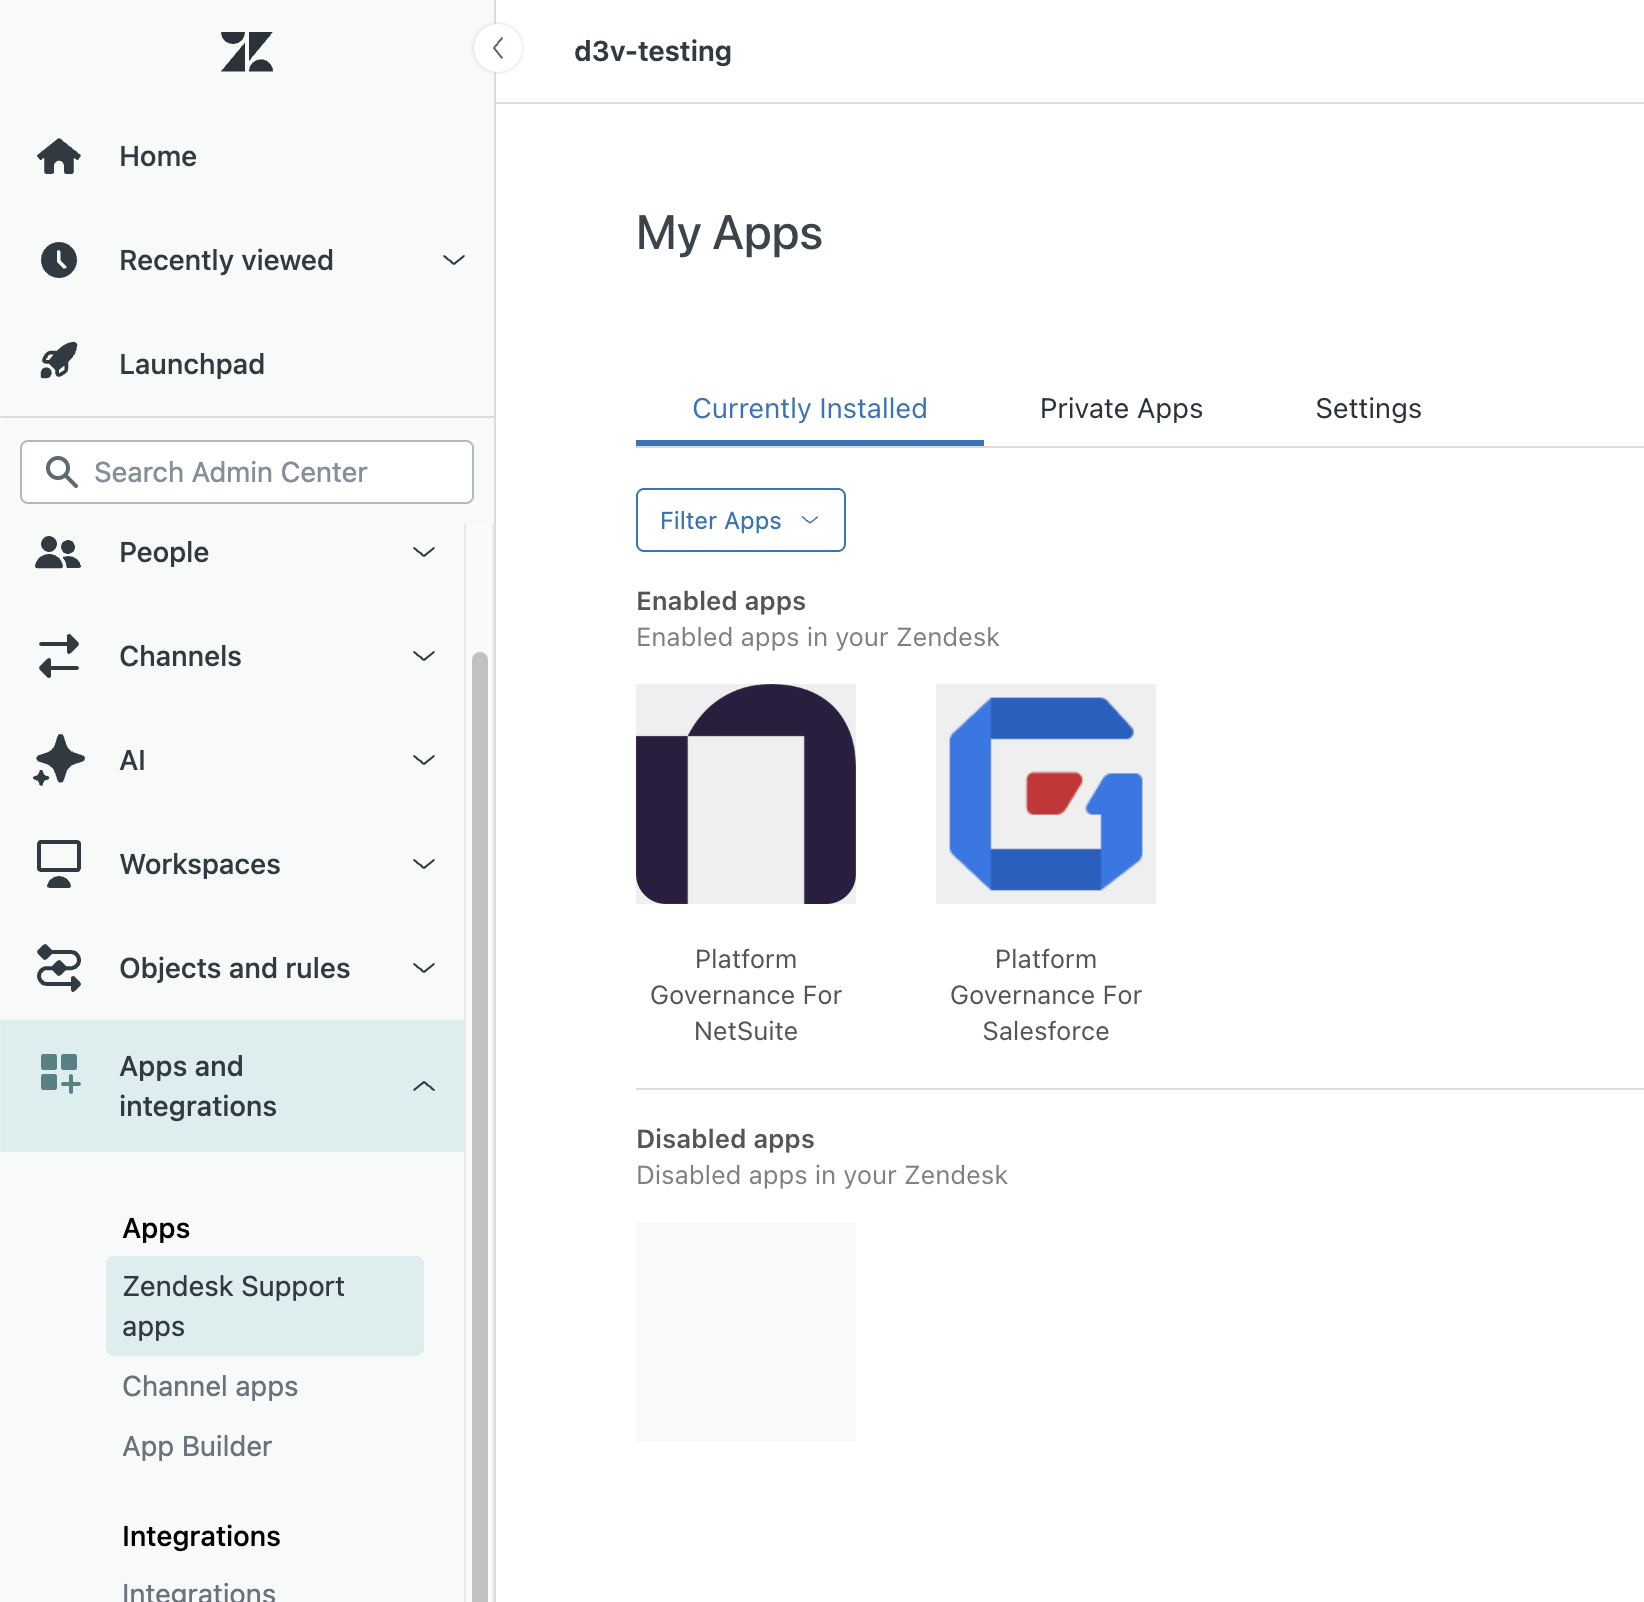Open Objects and rules icon
Screen dimensions: 1644x1602
click(59, 968)
